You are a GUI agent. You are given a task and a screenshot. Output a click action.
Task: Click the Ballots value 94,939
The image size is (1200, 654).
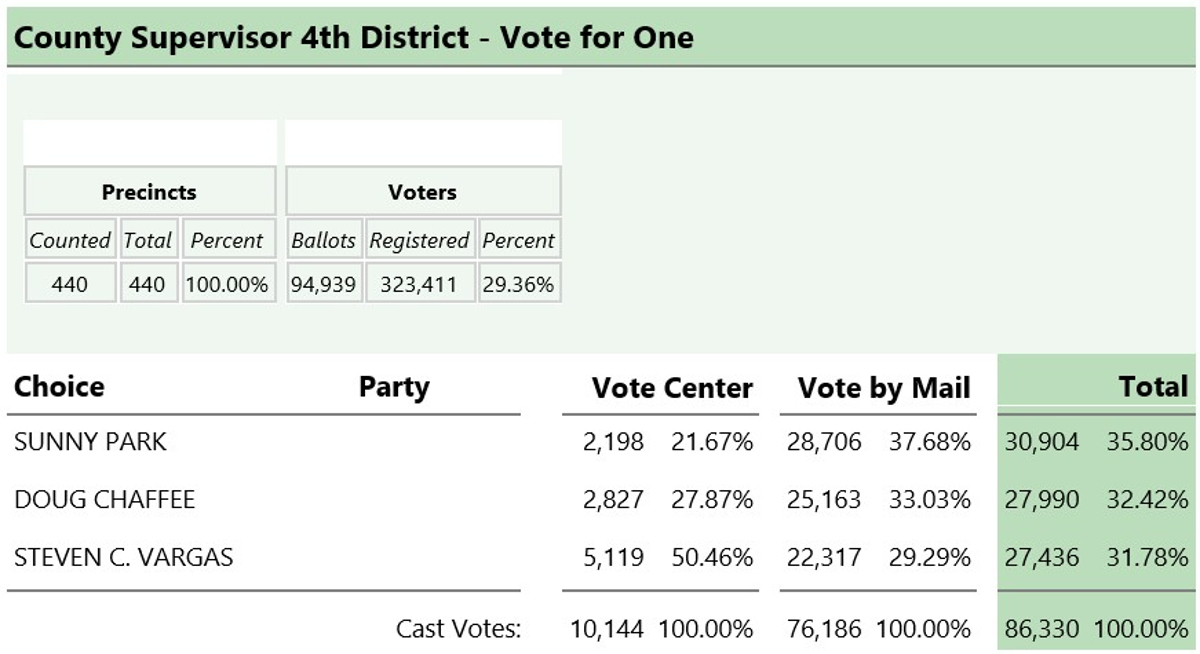coord(324,284)
